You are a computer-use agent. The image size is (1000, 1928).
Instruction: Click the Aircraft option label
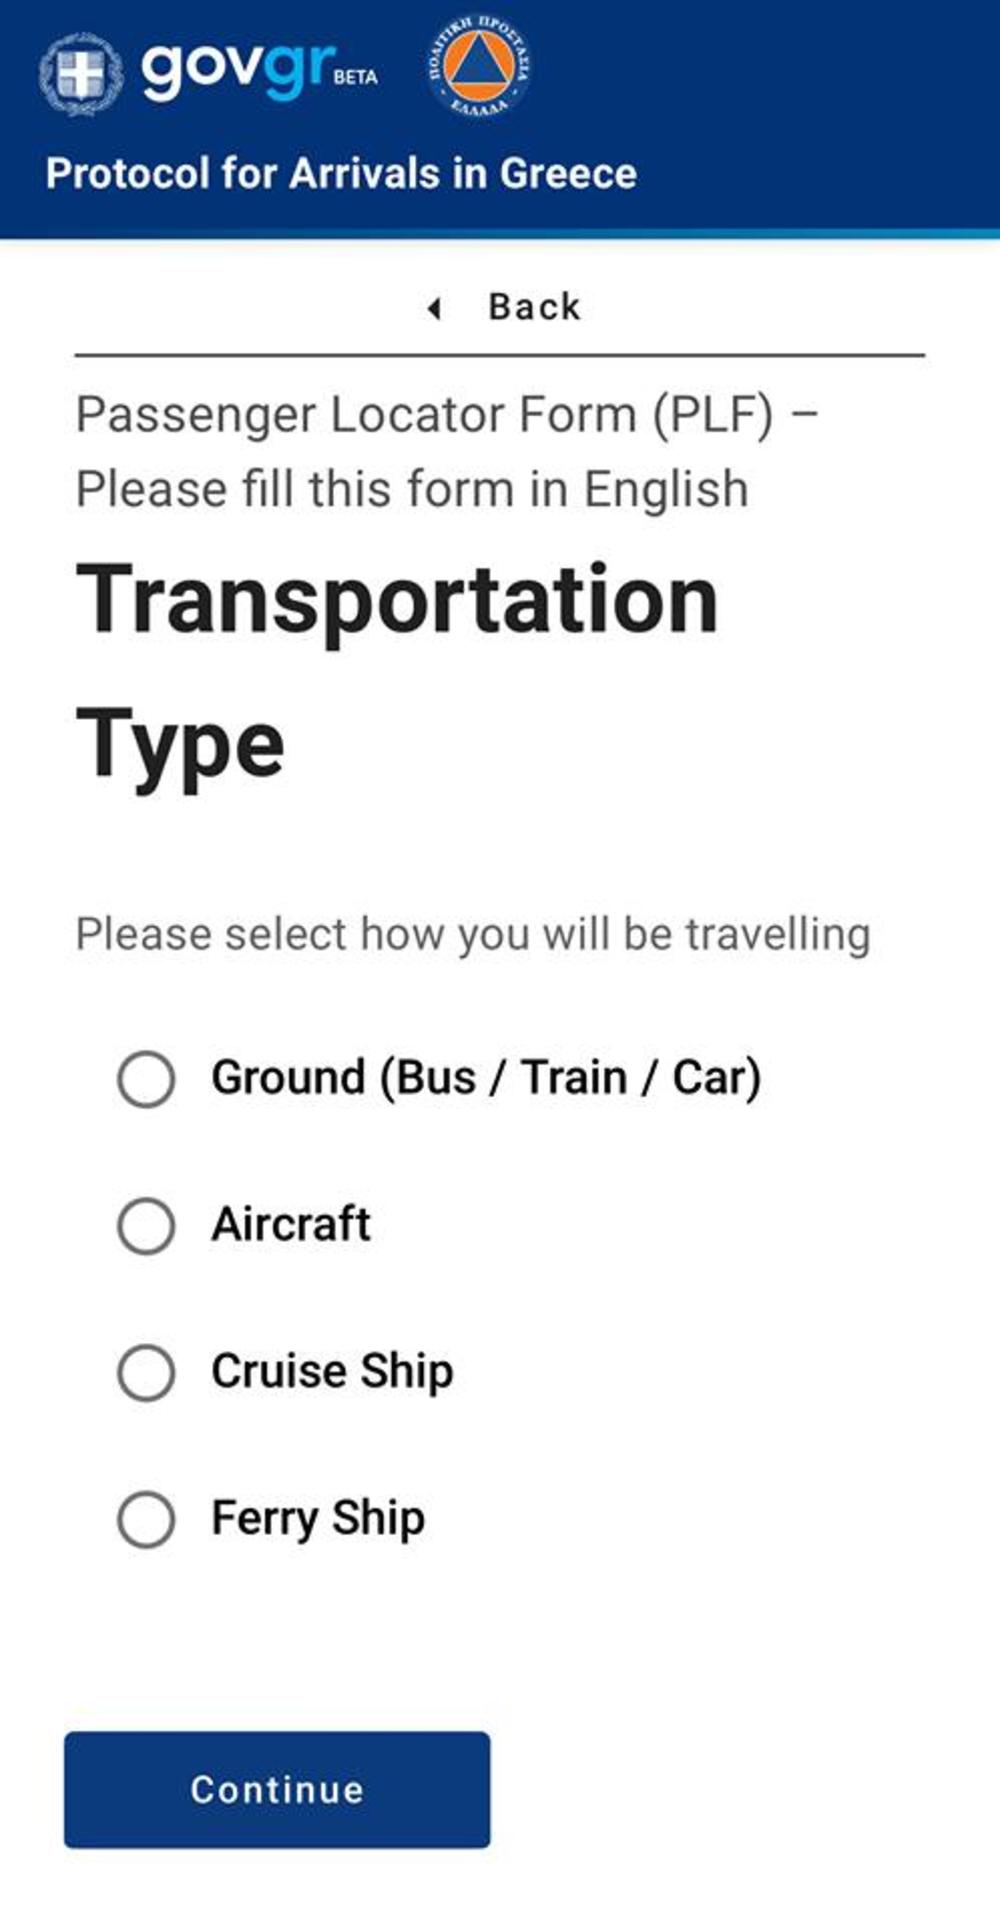click(291, 1225)
